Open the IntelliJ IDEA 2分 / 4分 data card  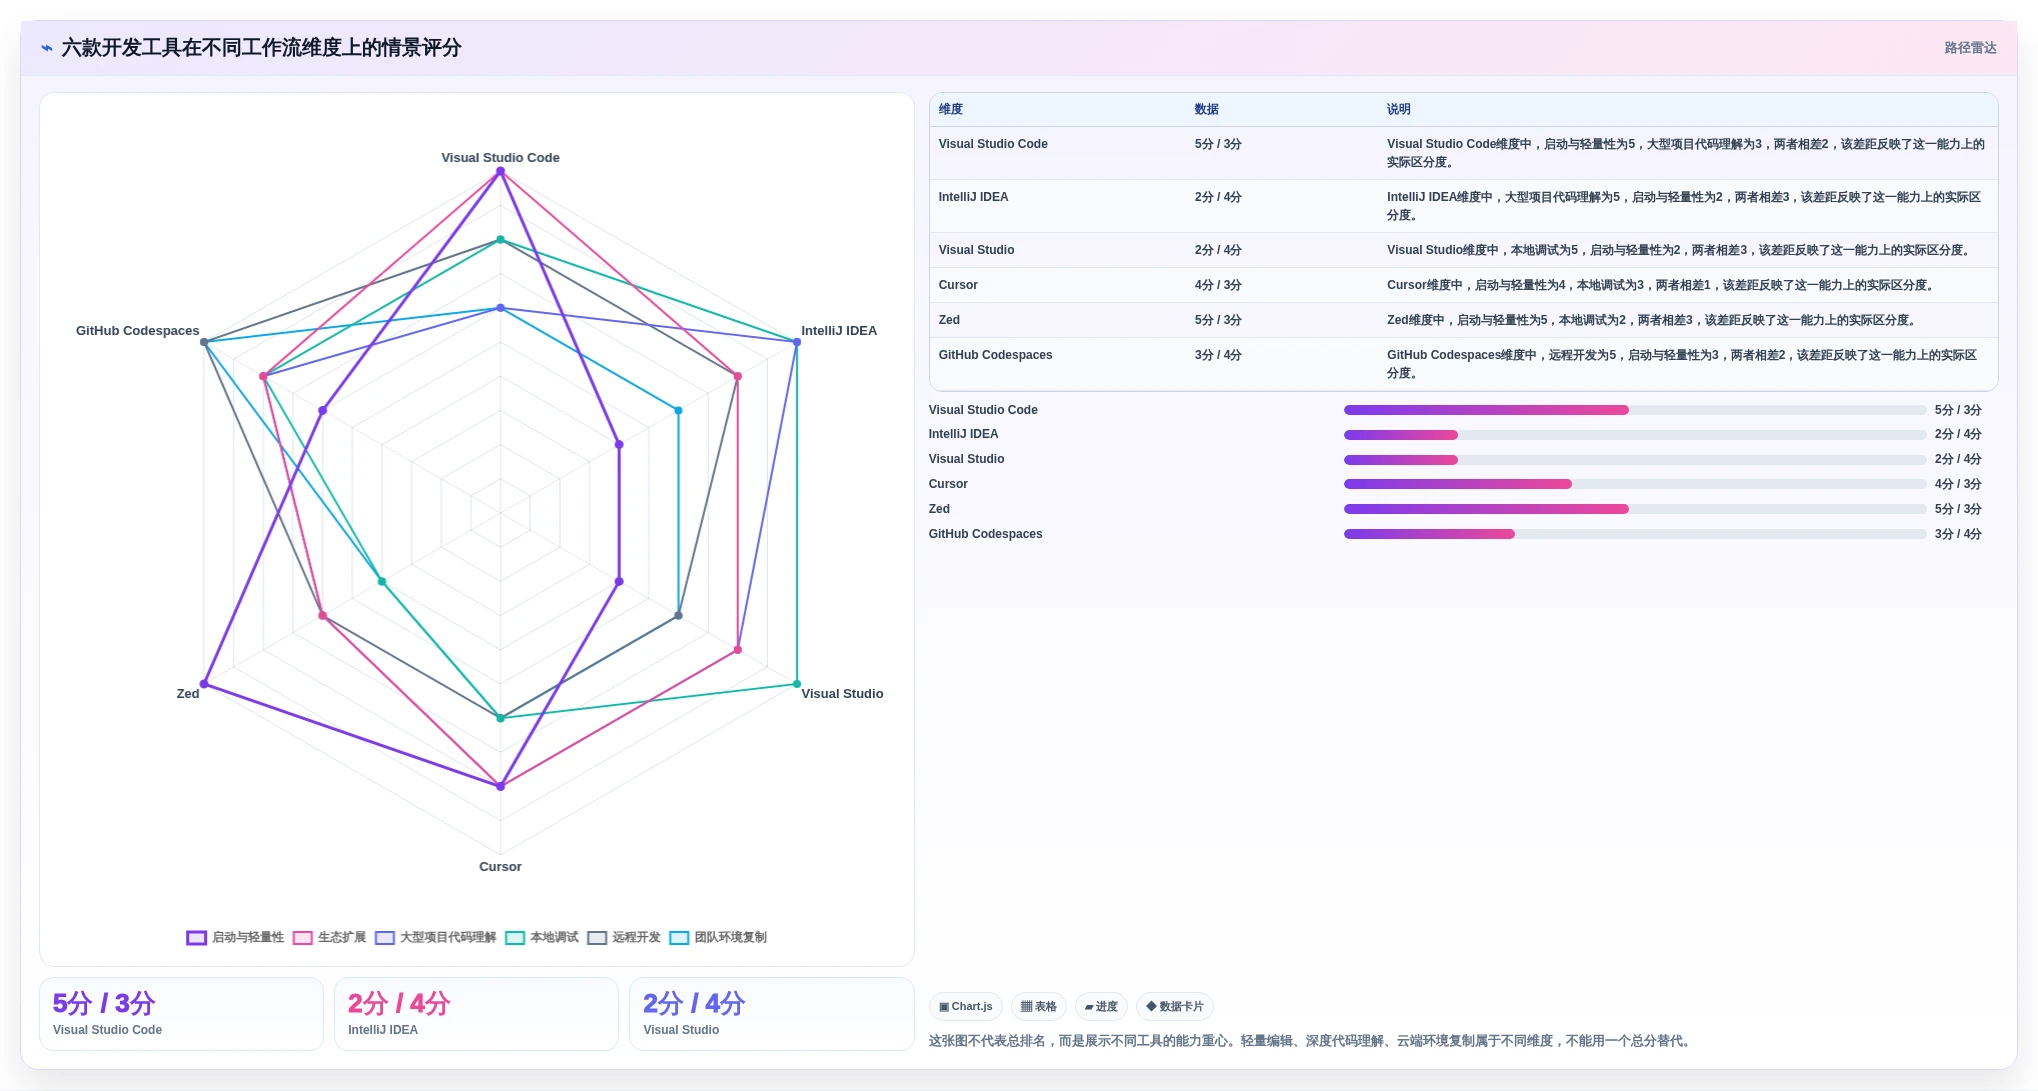476,1014
